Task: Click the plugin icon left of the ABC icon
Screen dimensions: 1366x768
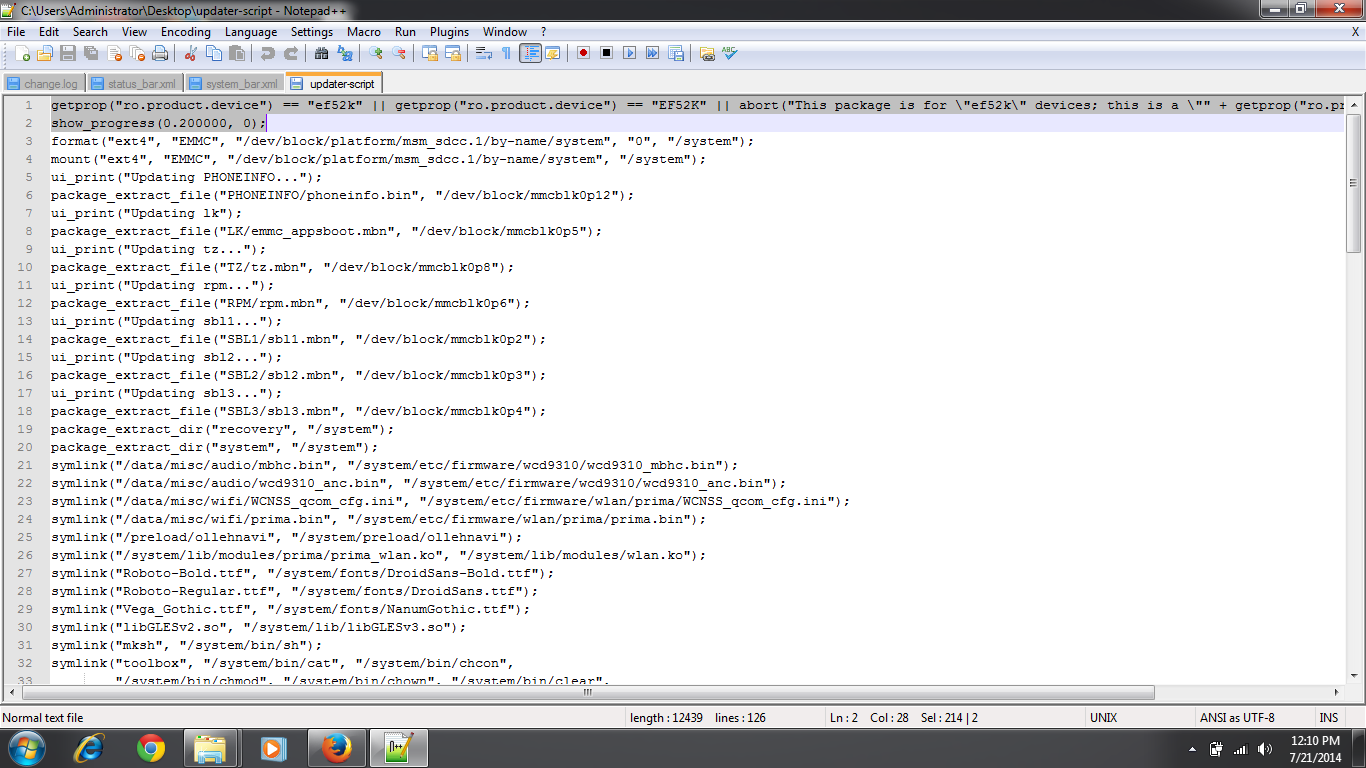Action: pos(707,53)
